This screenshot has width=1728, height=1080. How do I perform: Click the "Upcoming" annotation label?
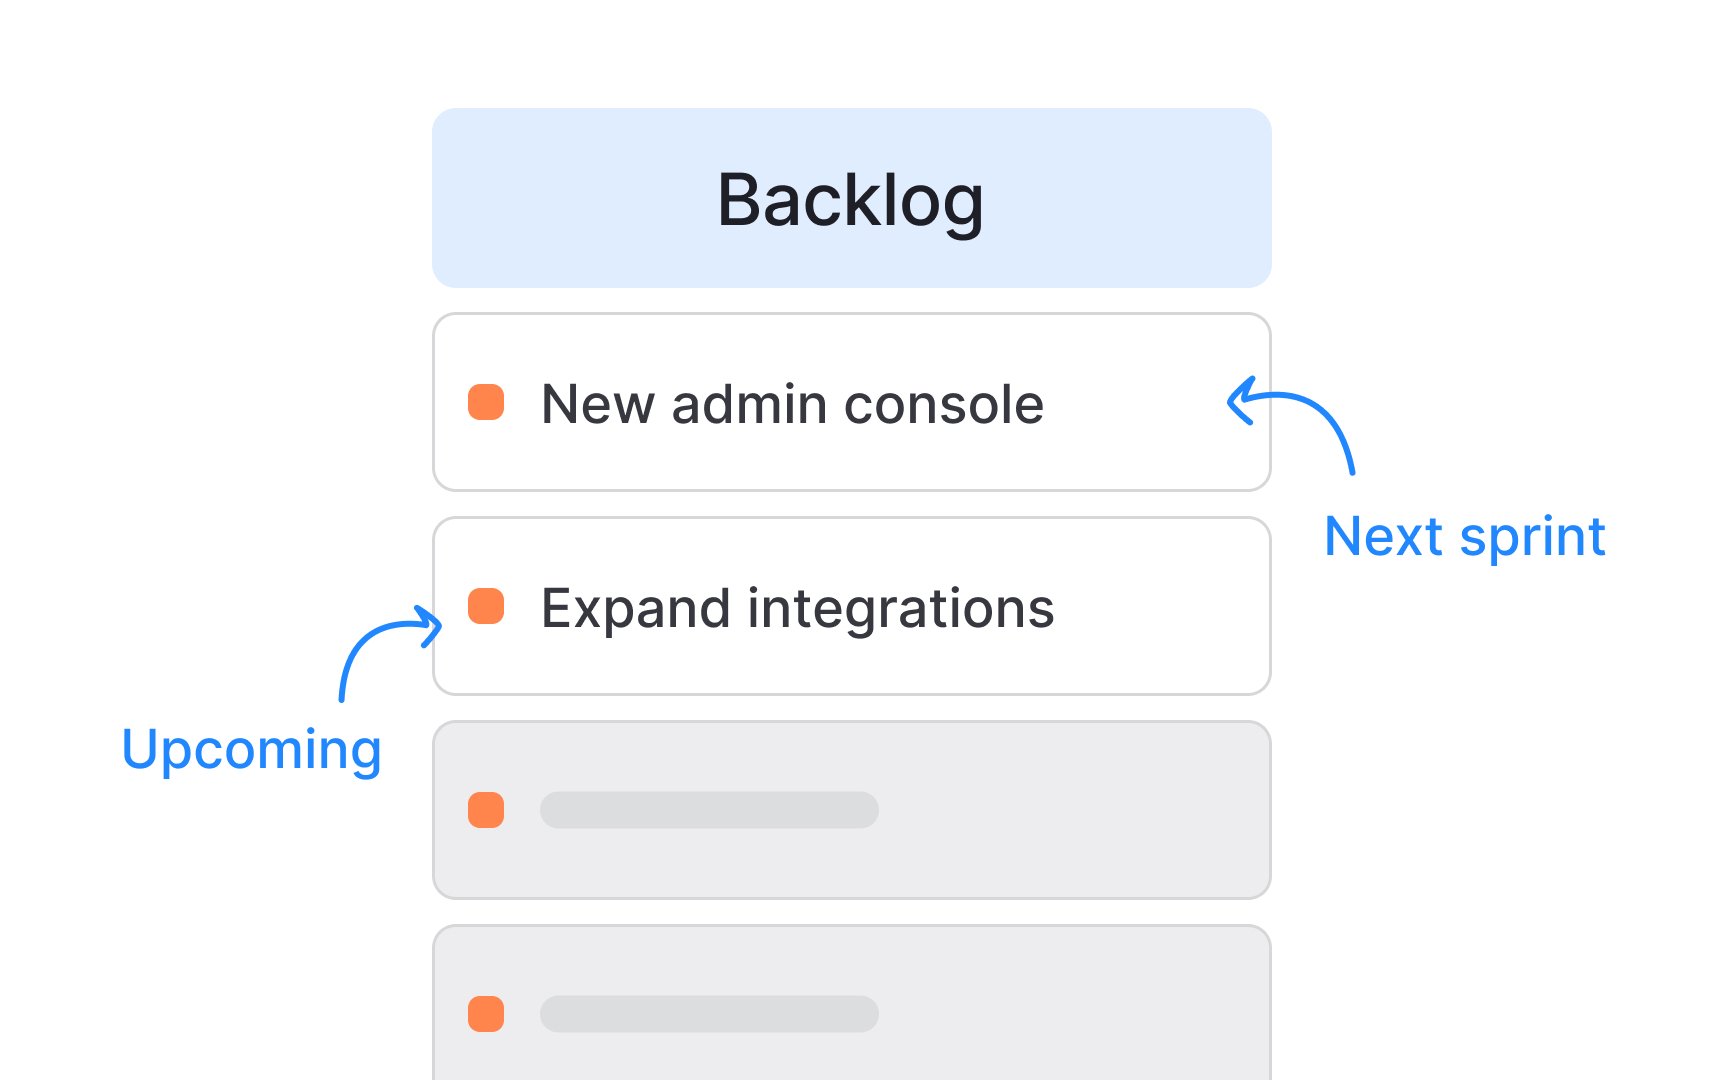coord(251,750)
